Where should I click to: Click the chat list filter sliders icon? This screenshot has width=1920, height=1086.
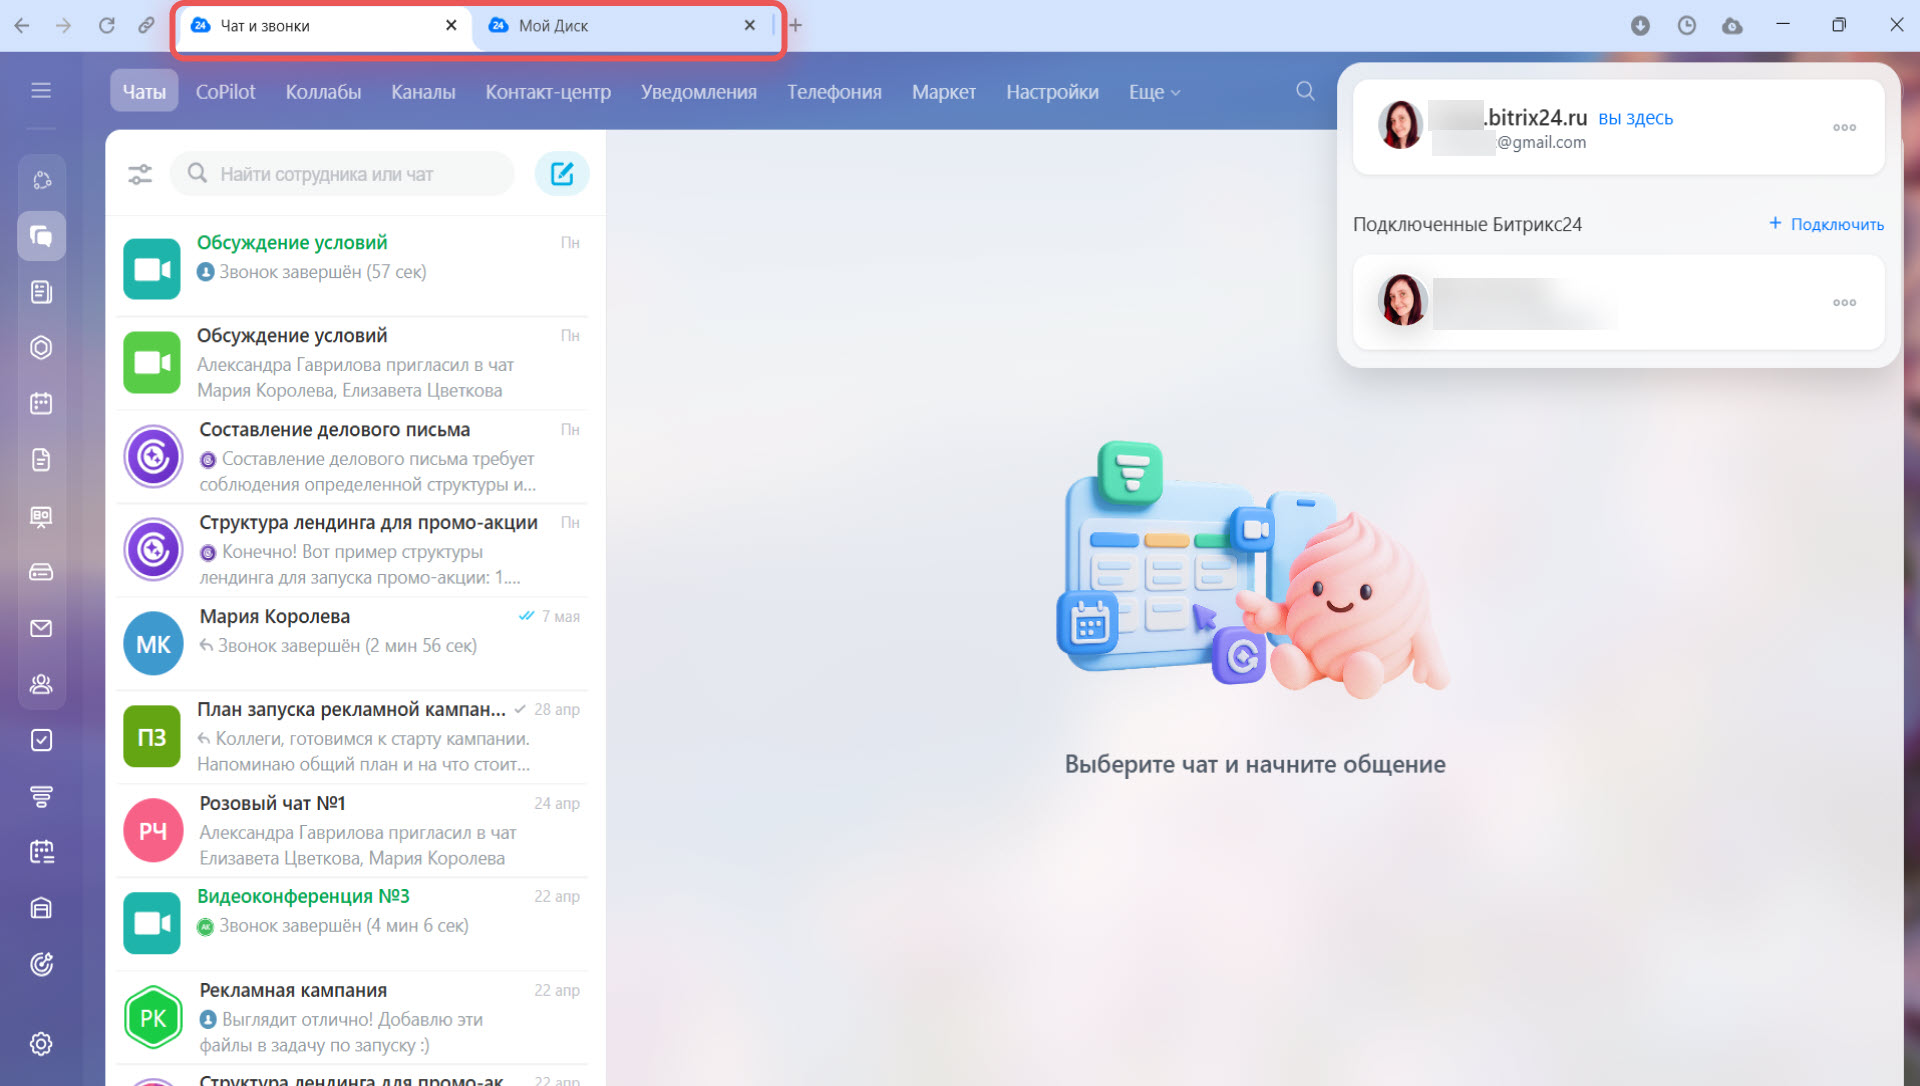pyautogui.click(x=140, y=174)
